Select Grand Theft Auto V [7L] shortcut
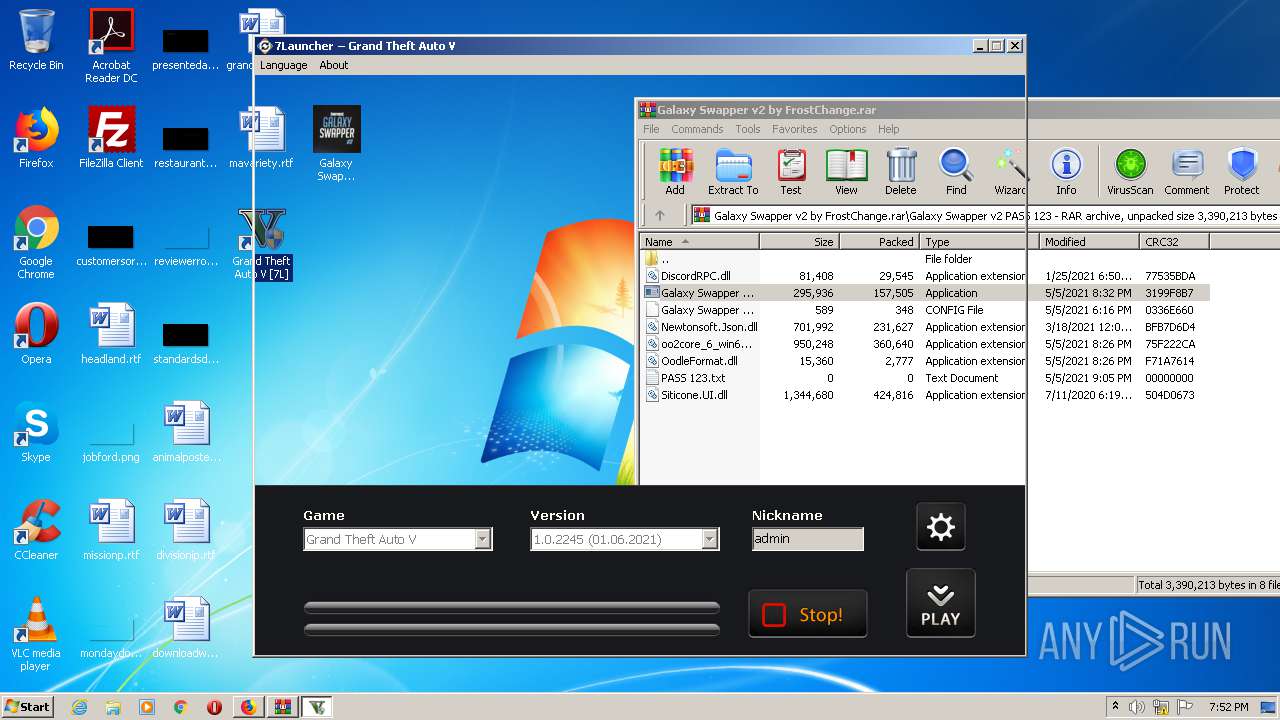Screen dimensions: 1280x720 point(261,244)
